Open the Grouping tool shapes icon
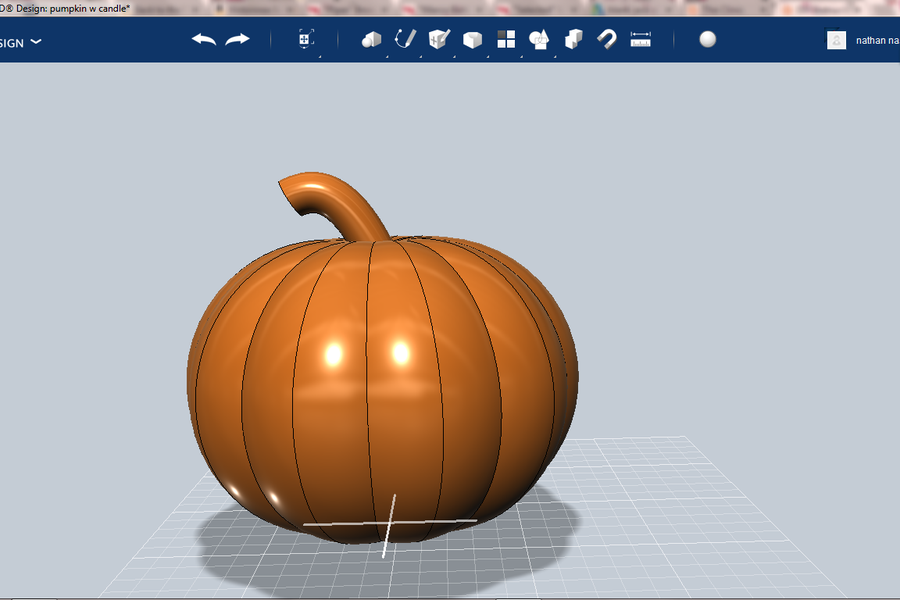 pos(539,40)
